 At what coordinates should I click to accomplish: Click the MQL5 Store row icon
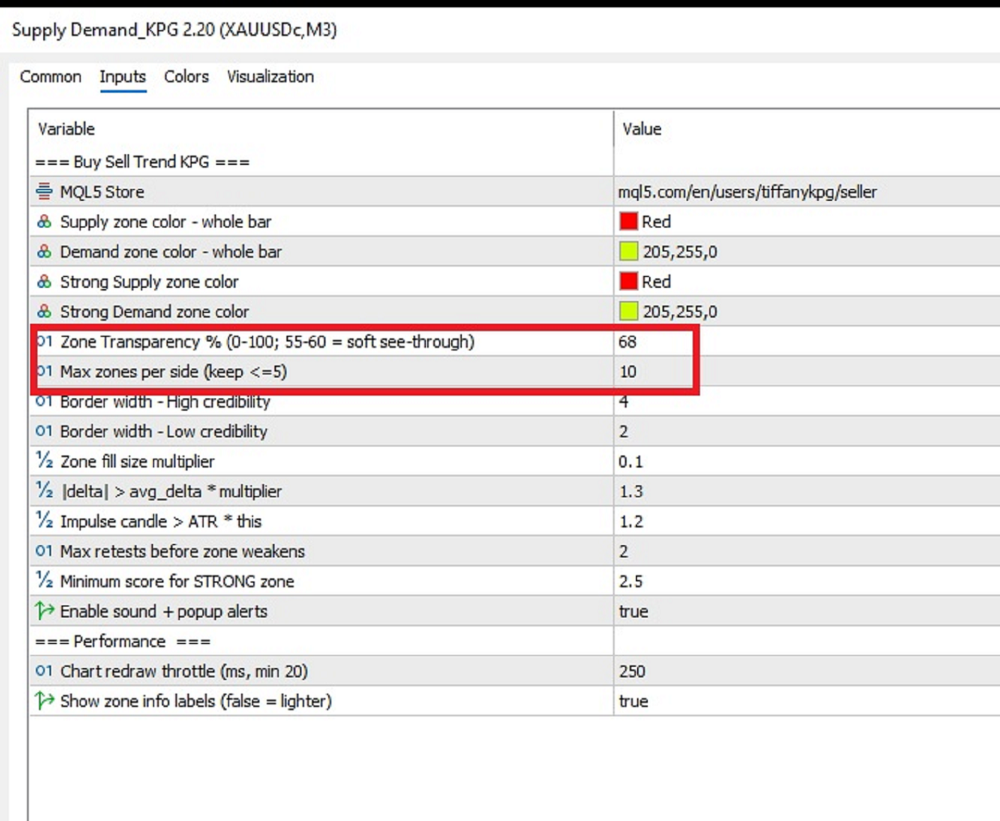coord(44,191)
